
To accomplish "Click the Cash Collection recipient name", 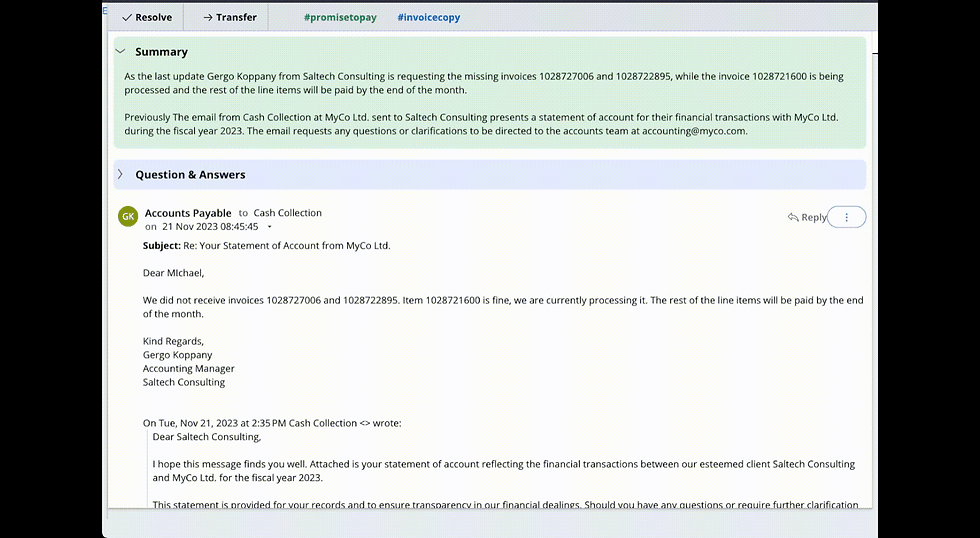I will (x=287, y=213).
